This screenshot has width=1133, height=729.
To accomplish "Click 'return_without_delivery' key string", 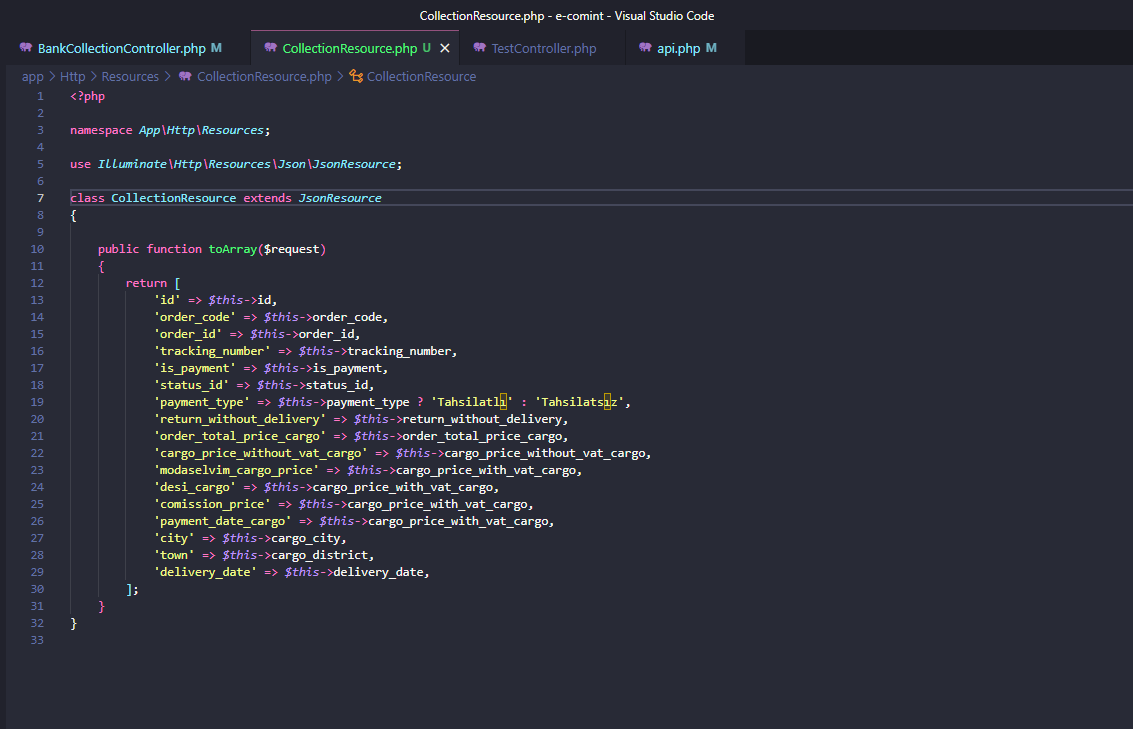I will 240,419.
